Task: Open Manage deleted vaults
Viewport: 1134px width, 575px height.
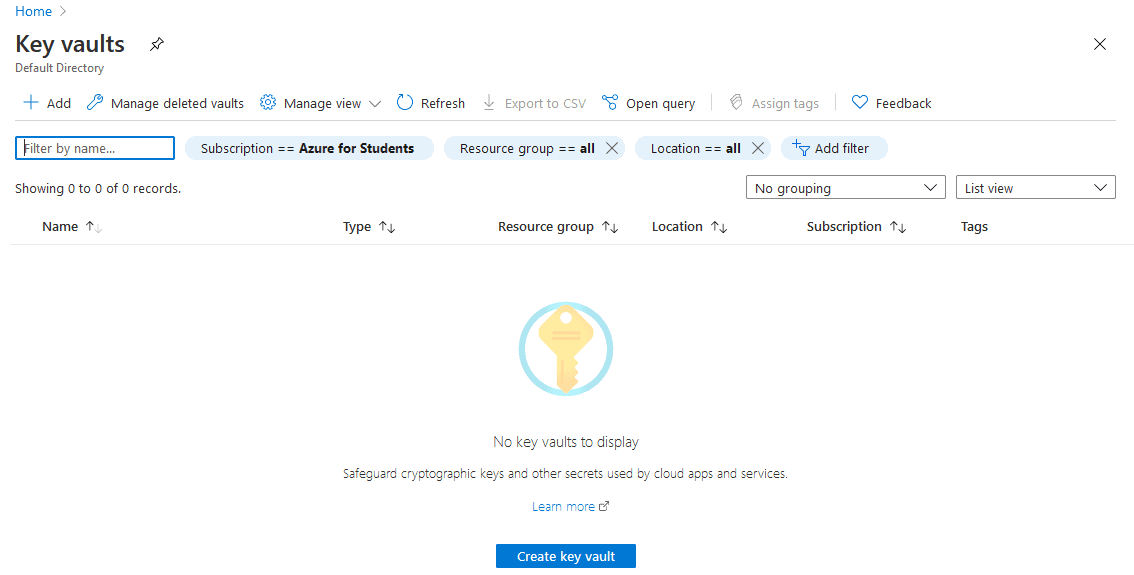Action: (166, 103)
